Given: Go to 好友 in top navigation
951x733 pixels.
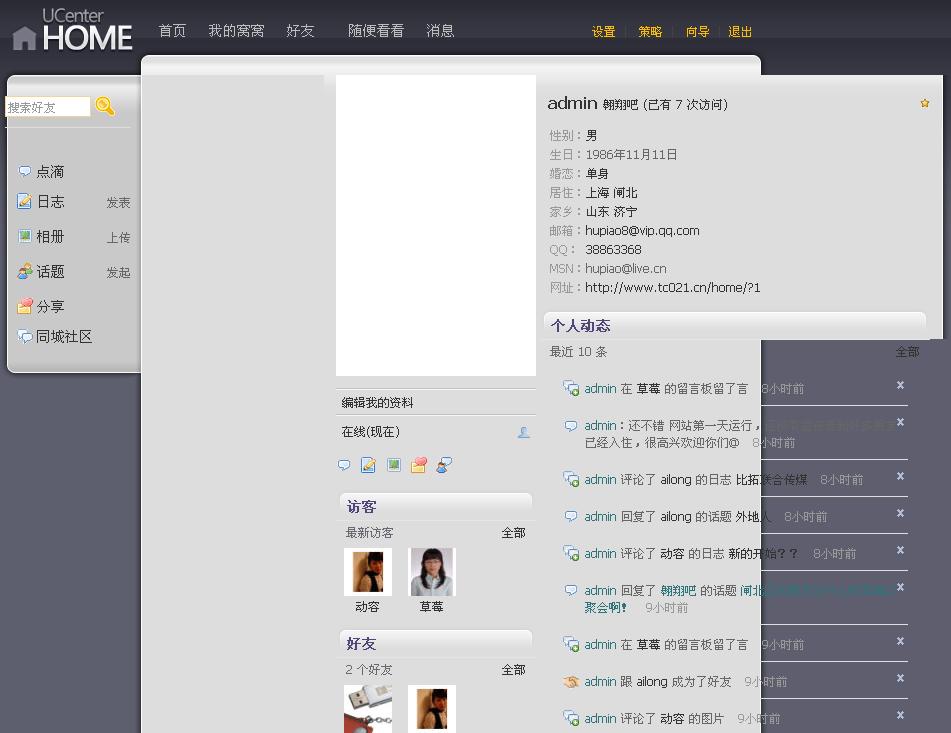Looking at the screenshot, I should pos(300,30).
